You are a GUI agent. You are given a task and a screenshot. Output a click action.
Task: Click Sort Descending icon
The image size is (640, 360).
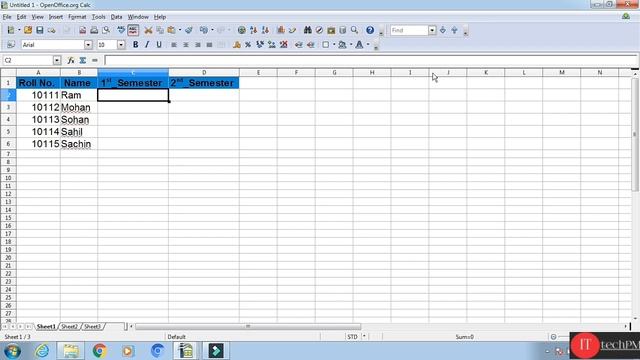click(x=265, y=30)
